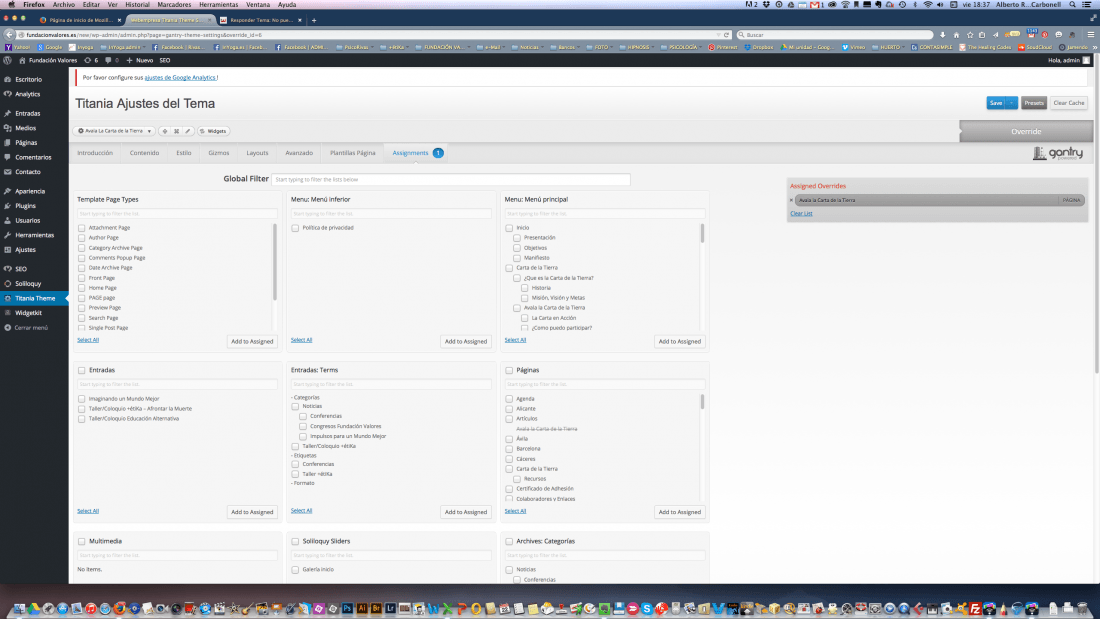Tick the Inicio menu item checkbox
Image resolution: width=1100 pixels, height=619 pixels.
[509, 228]
